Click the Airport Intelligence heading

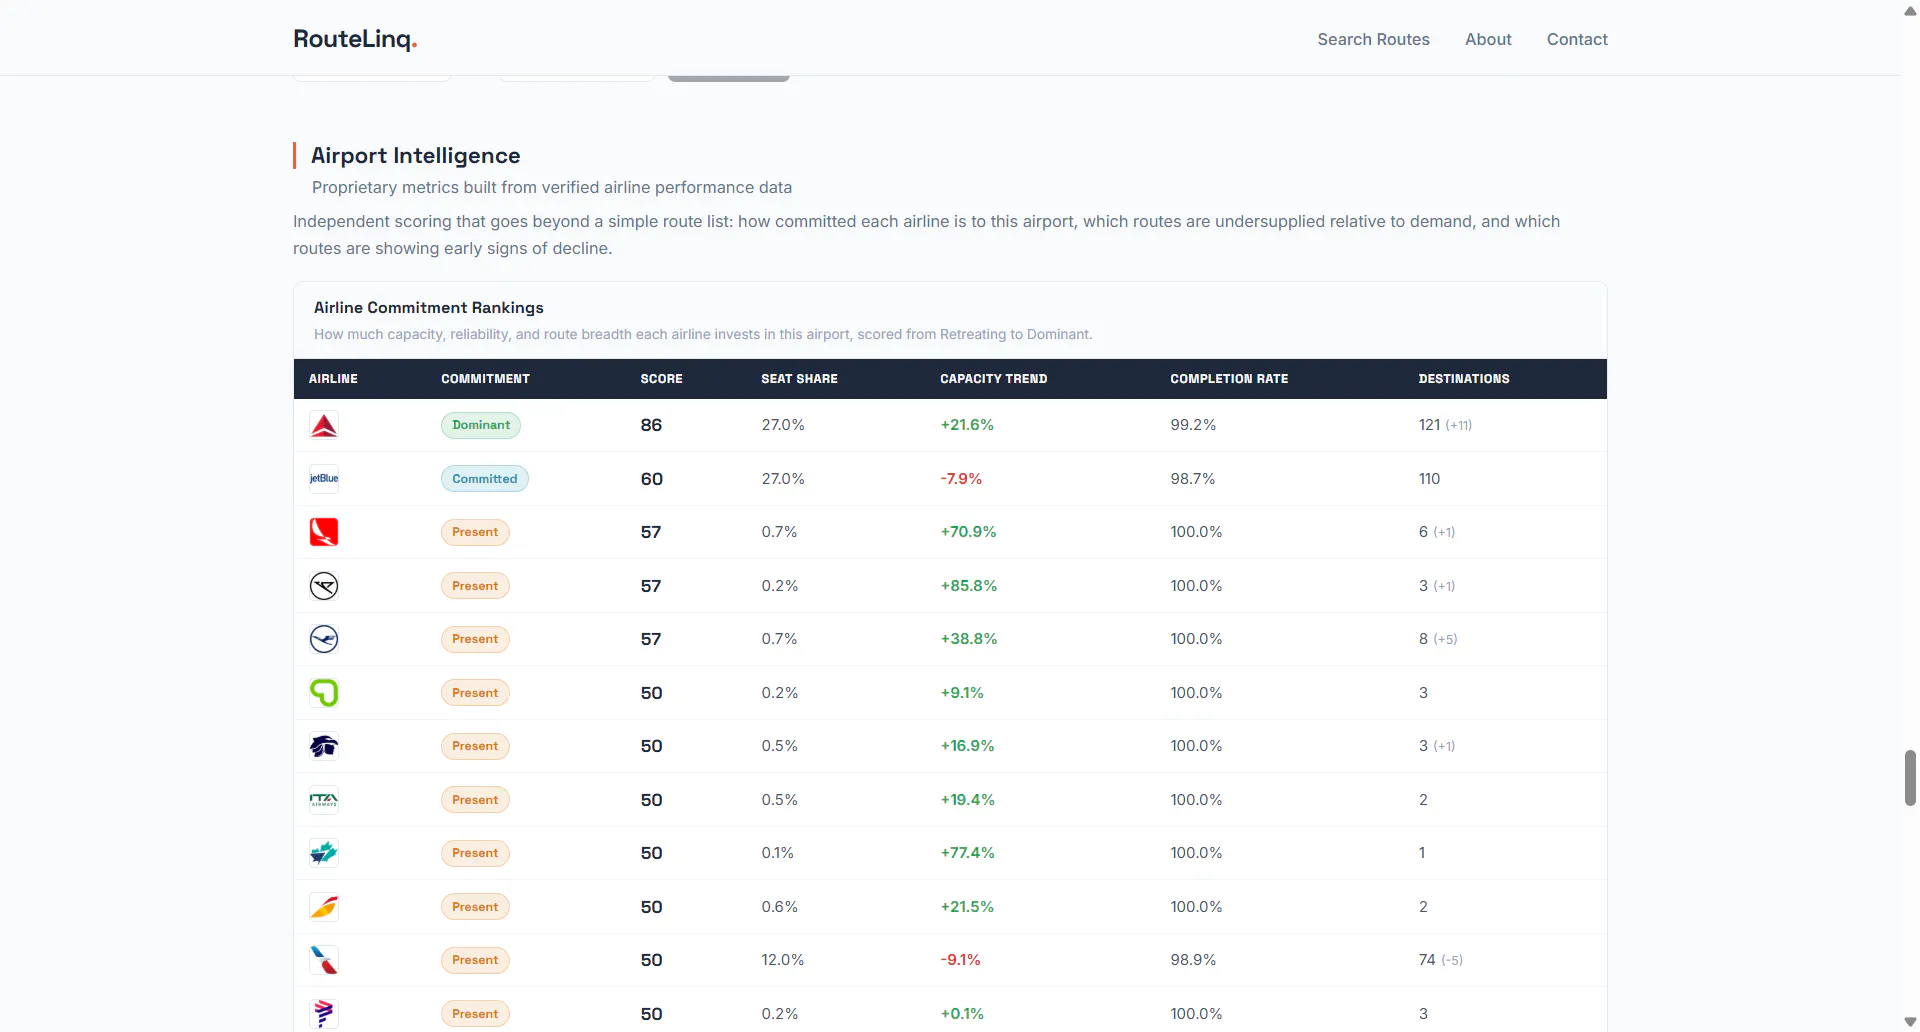point(415,155)
